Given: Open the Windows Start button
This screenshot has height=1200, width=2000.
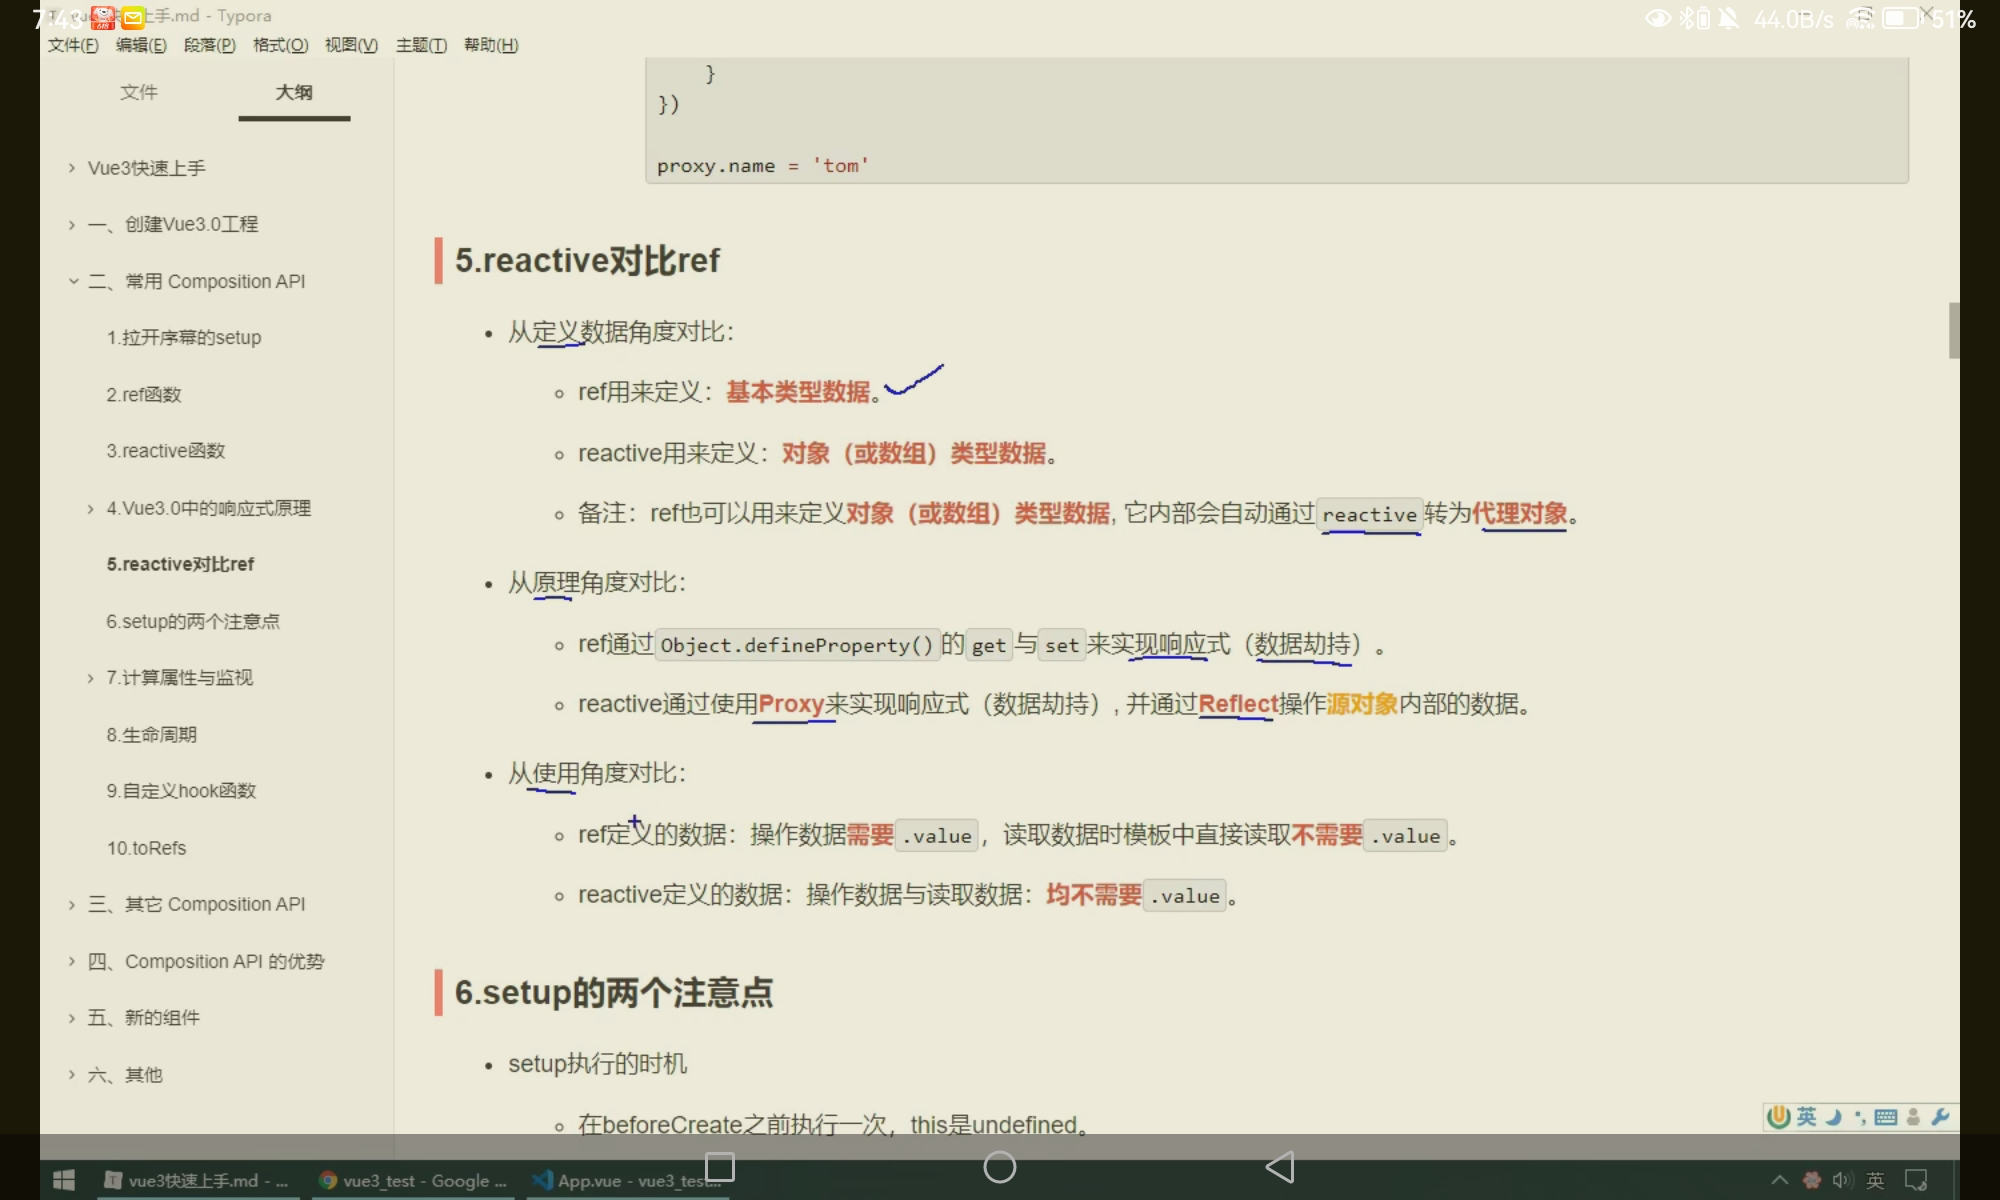Looking at the screenshot, I should pos(64,1181).
